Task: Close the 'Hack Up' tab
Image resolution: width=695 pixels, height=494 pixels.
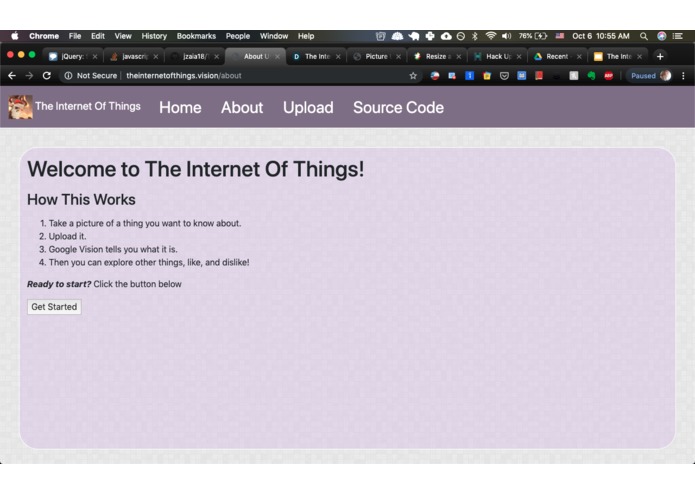Action: (519, 57)
